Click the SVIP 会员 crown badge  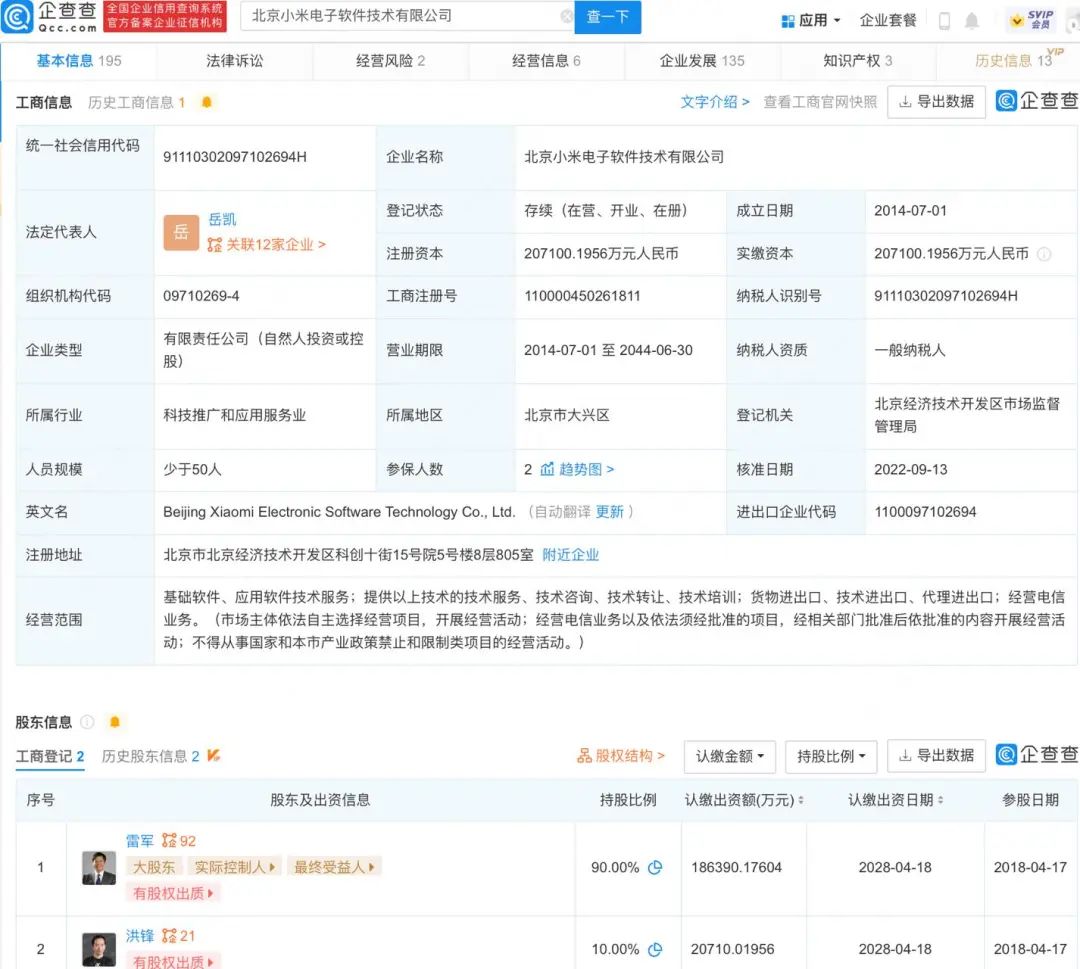click(1032, 20)
